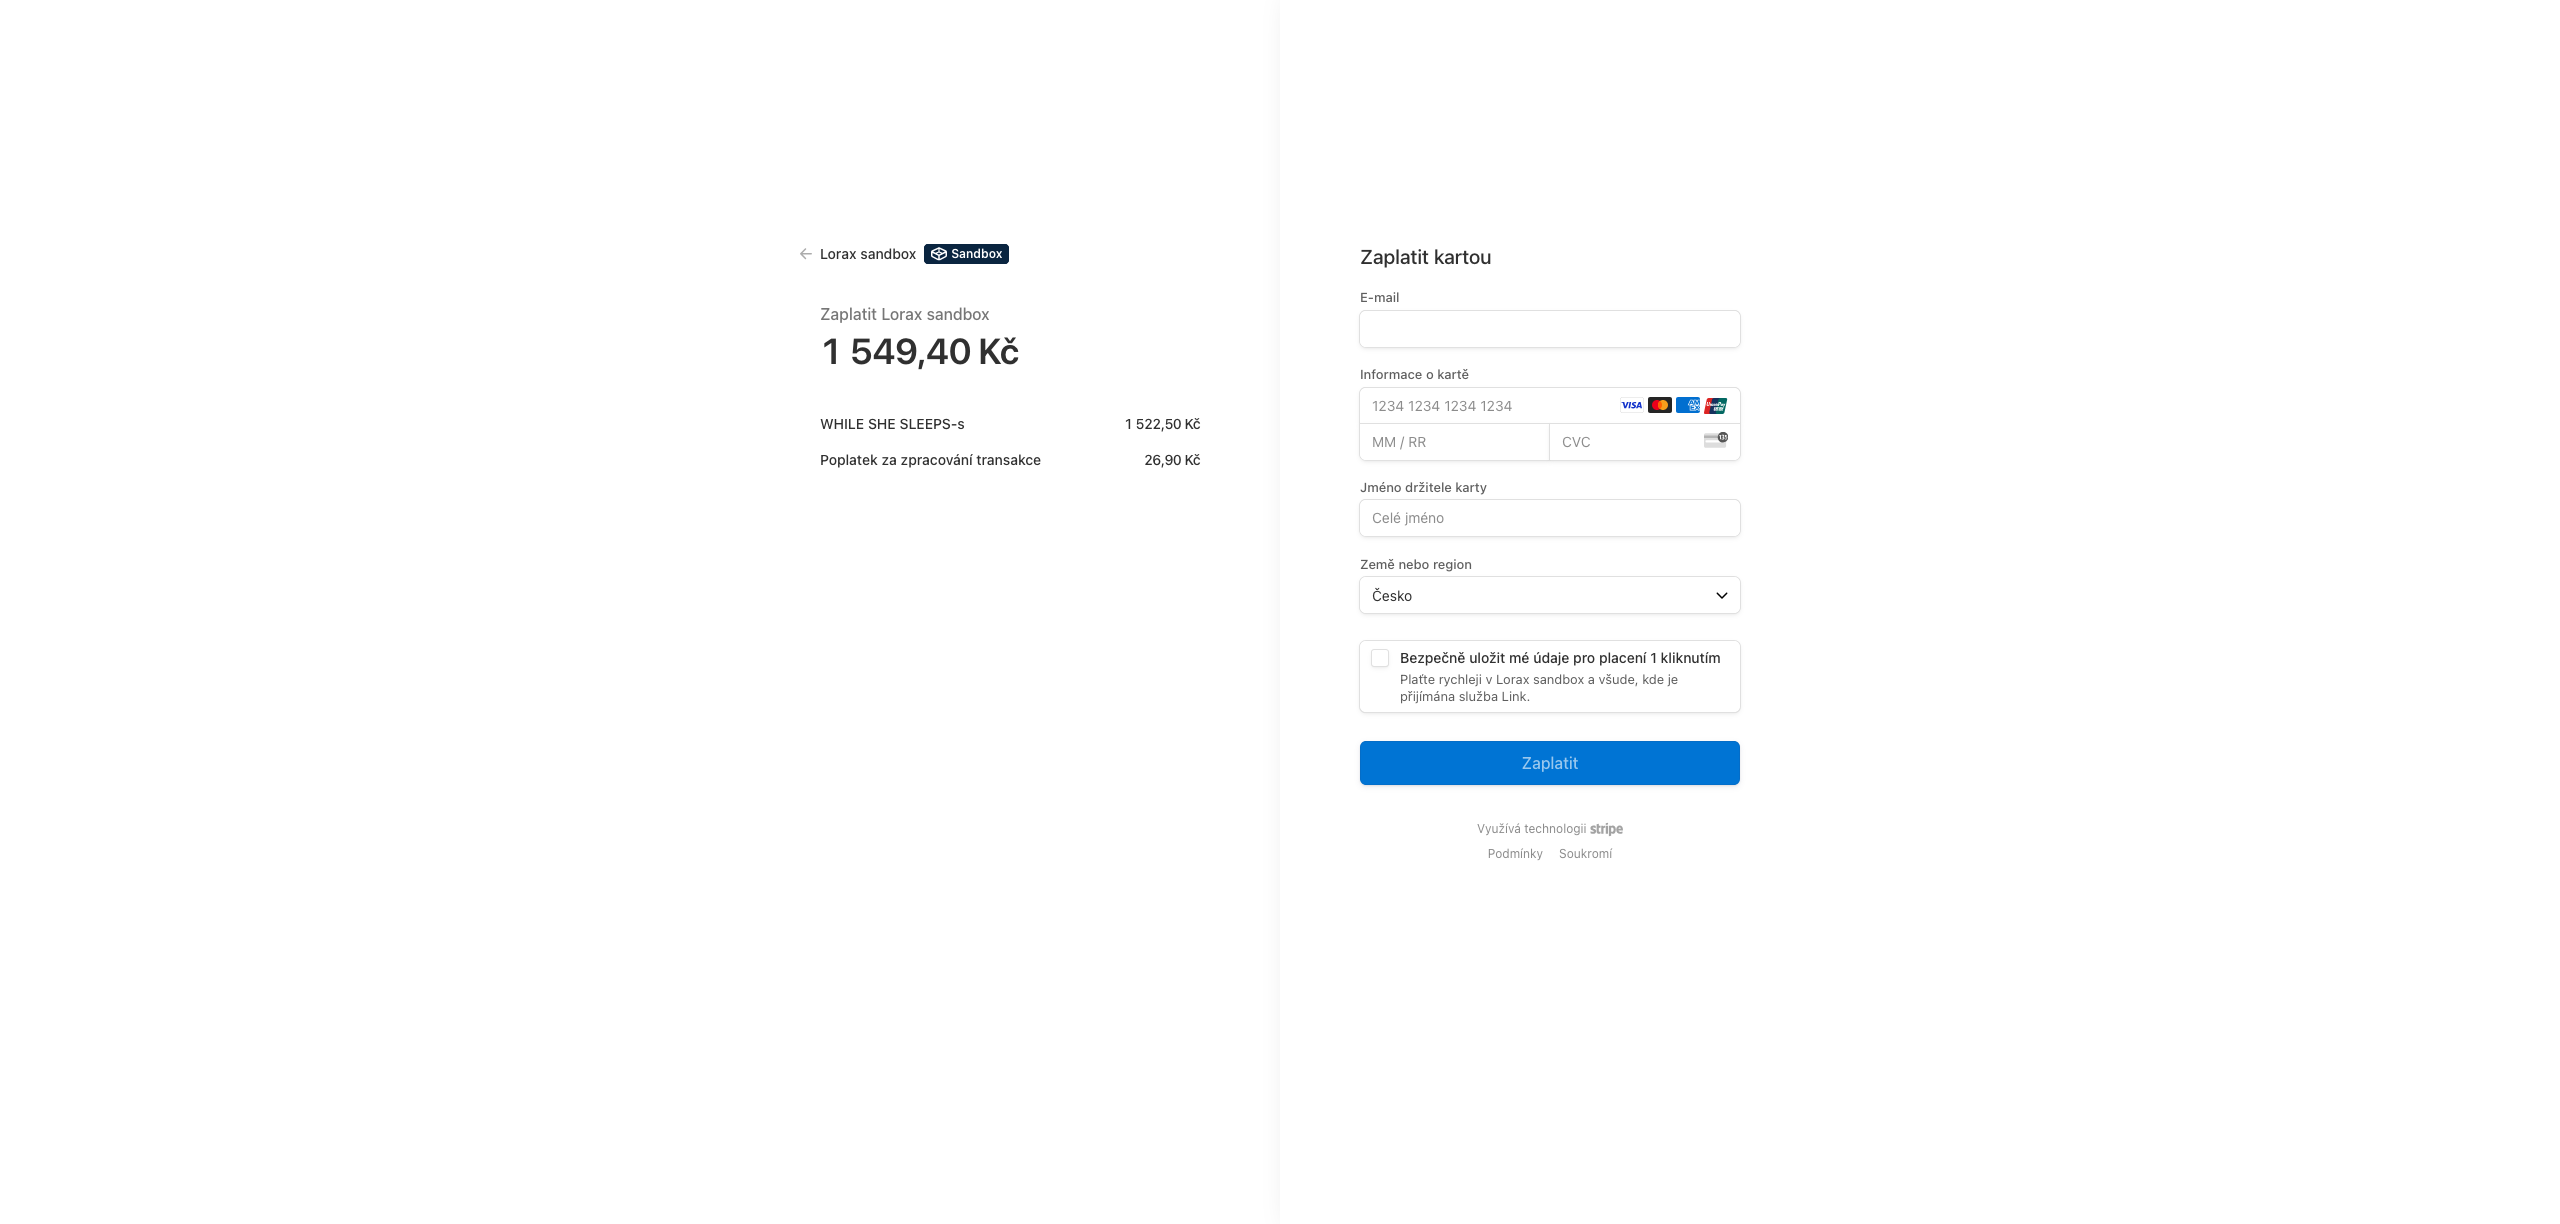2560x1224 pixels.
Task: Open the Podmínky terms link
Action: tap(1515, 854)
